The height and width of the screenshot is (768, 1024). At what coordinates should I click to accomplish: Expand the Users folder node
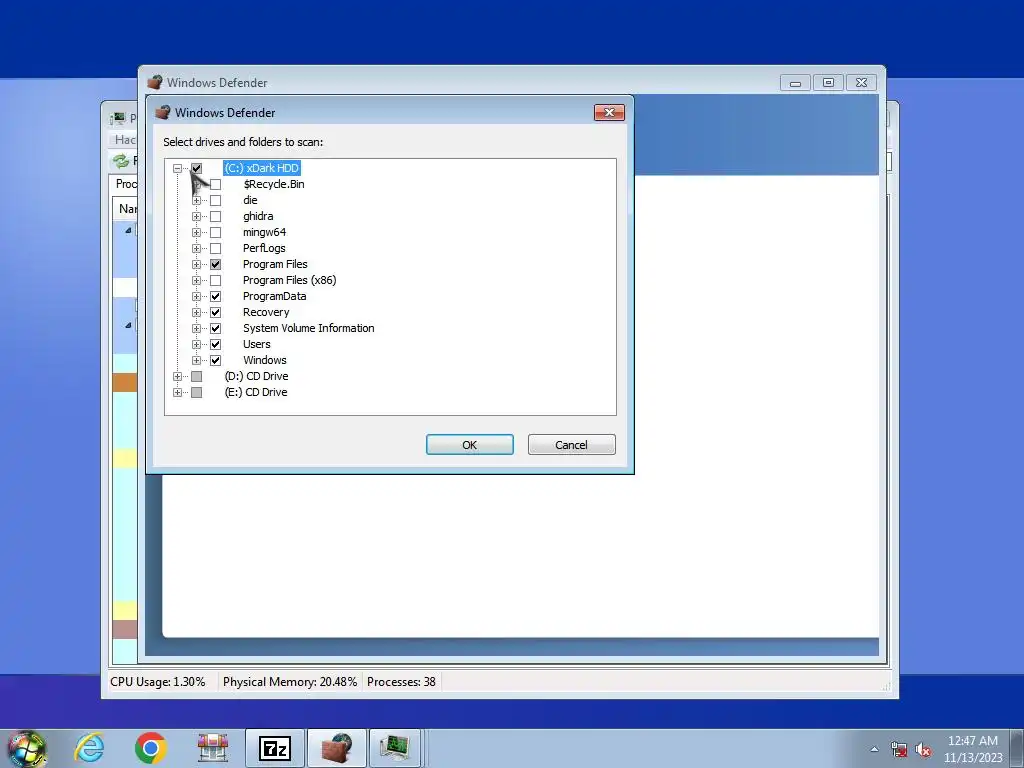click(x=196, y=344)
